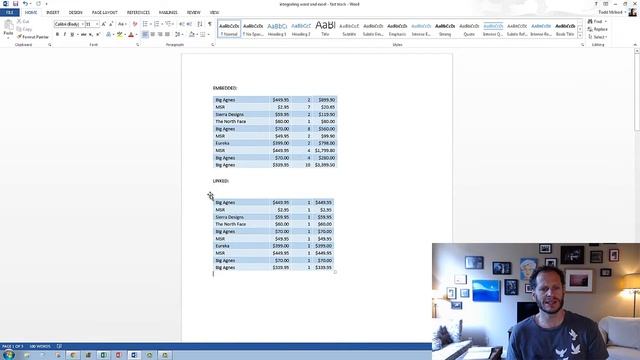Sort the selected paragraphs
Screen dimensions: 640x360
pos(200,24)
